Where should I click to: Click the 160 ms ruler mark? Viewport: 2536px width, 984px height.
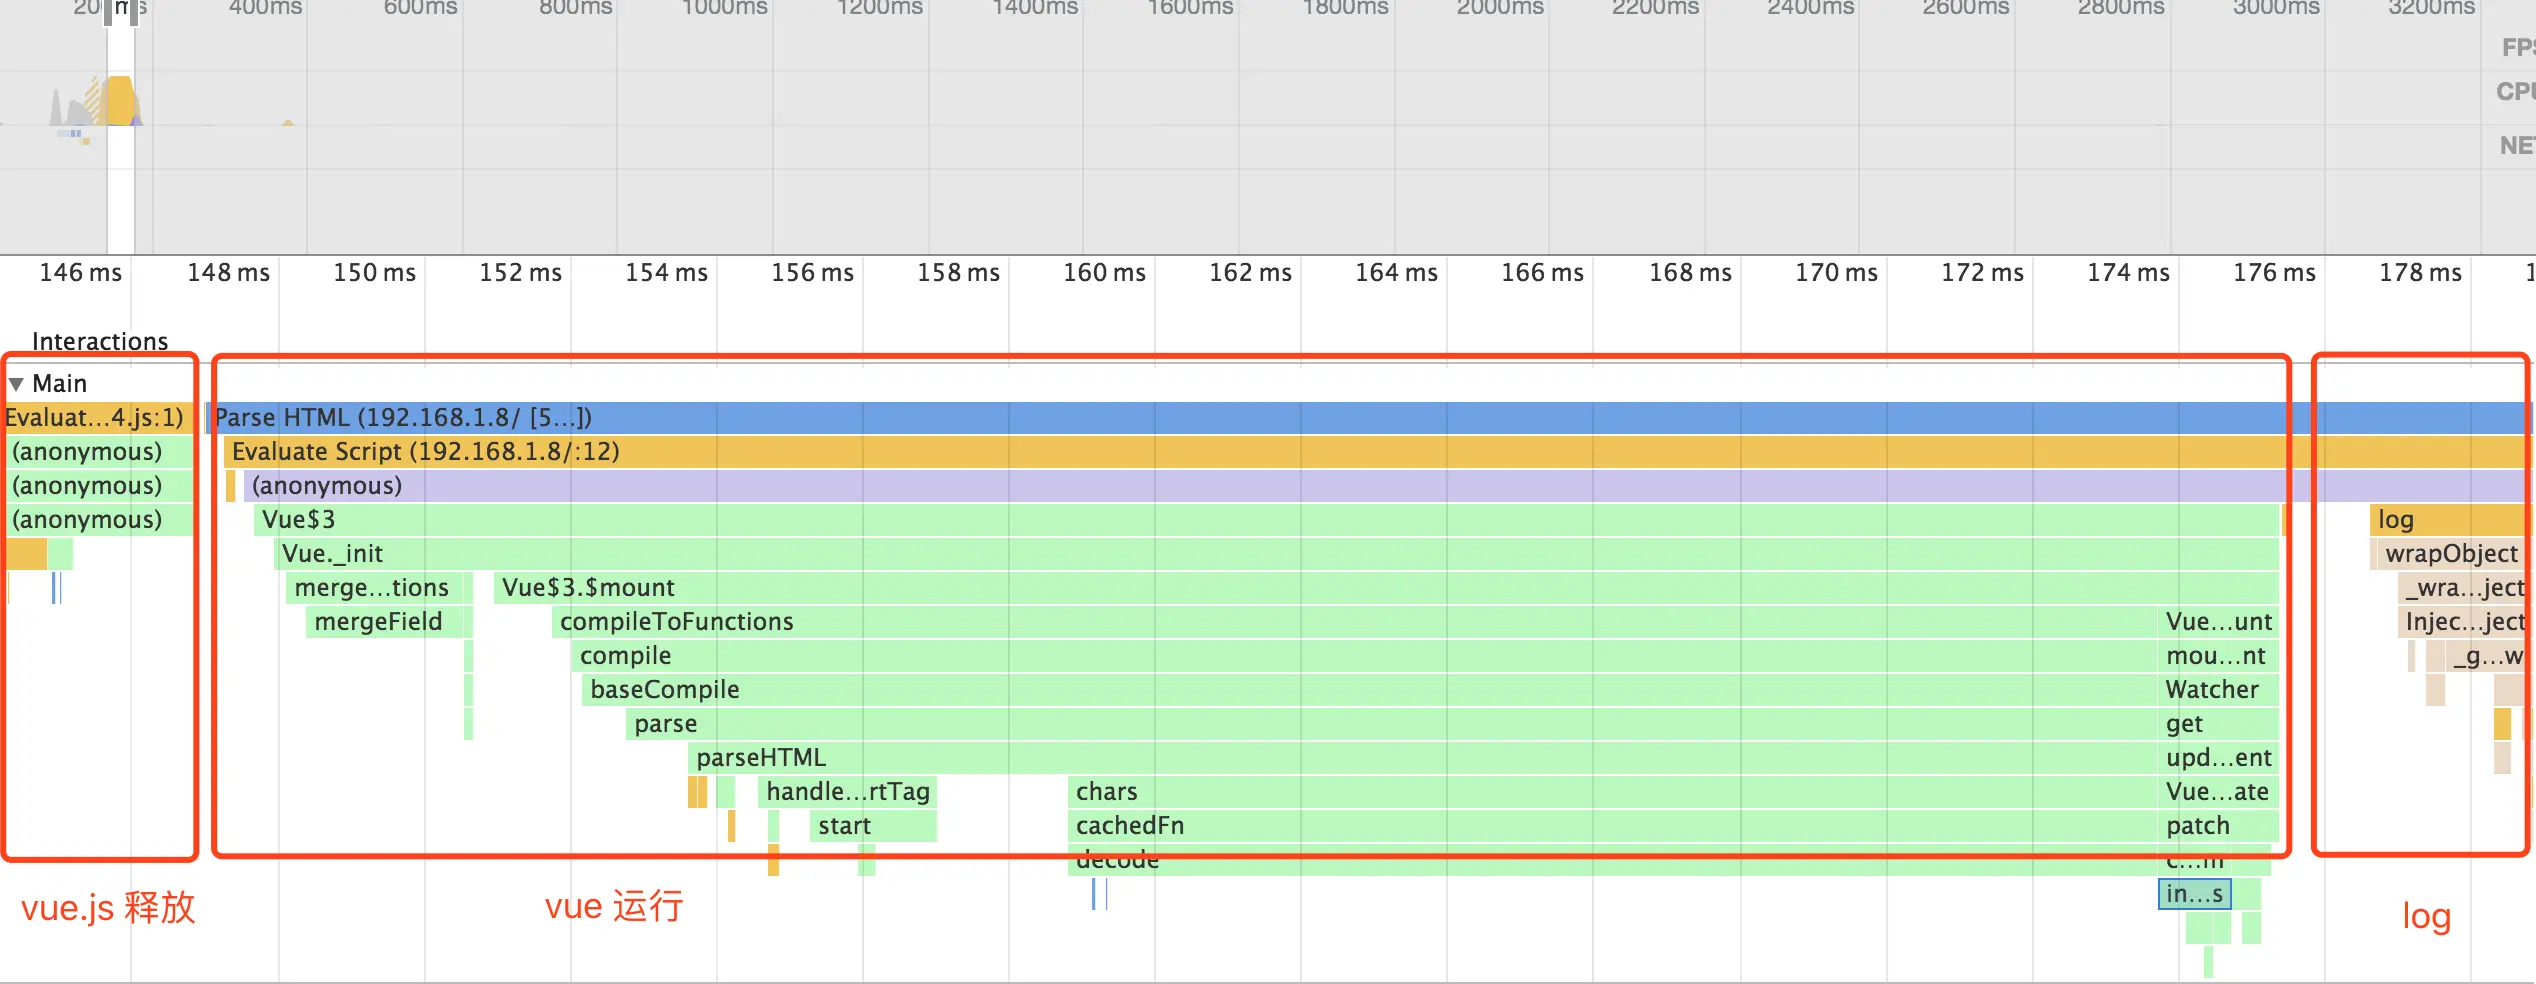(1104, 272)
